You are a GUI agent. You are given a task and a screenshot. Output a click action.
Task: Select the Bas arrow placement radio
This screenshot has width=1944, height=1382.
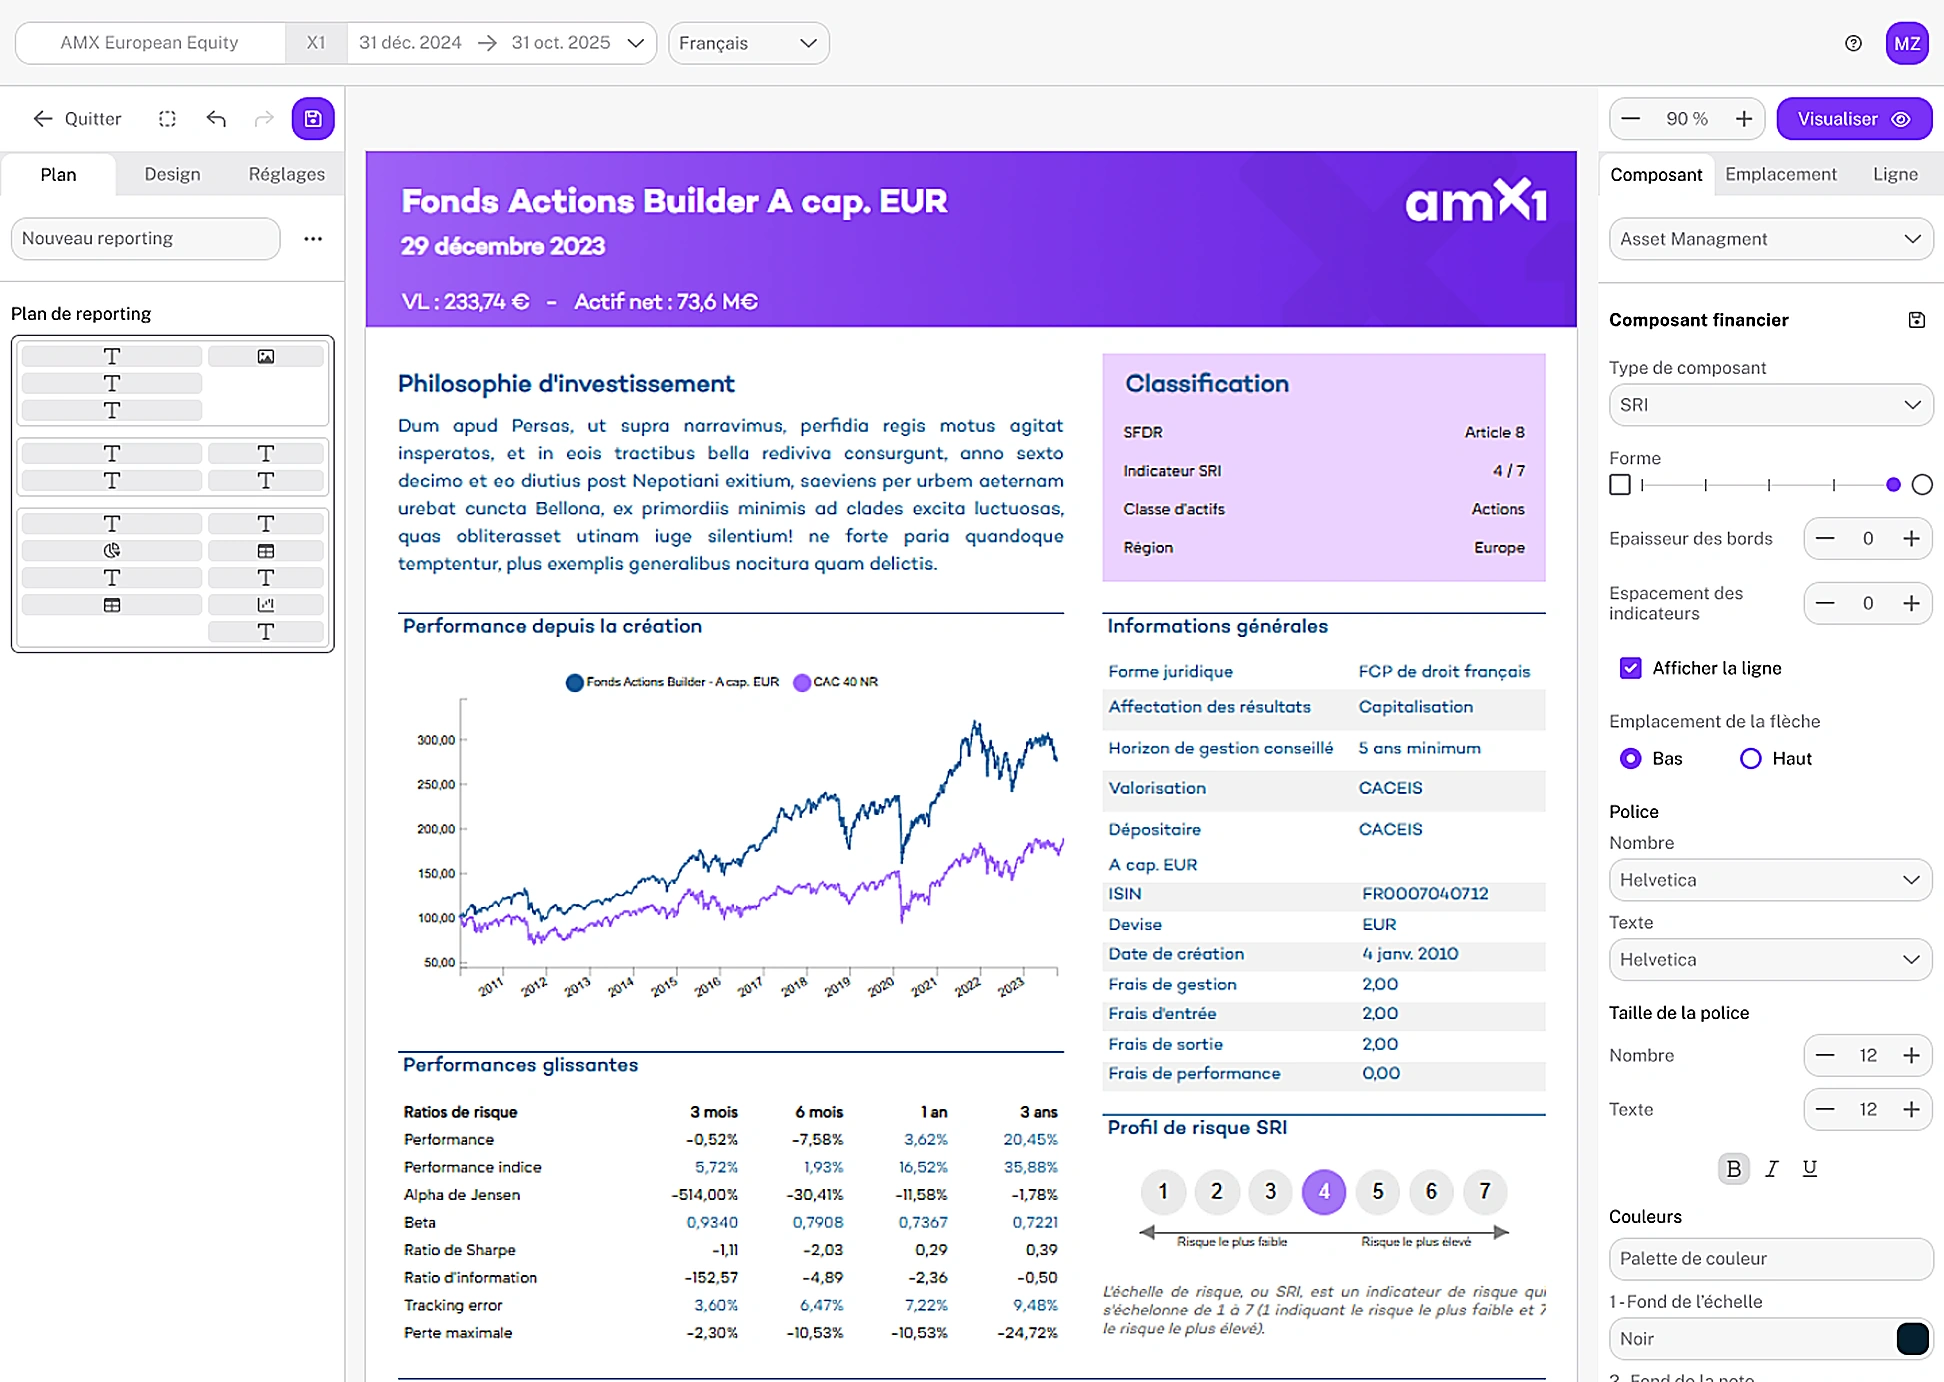point(1630,759)
